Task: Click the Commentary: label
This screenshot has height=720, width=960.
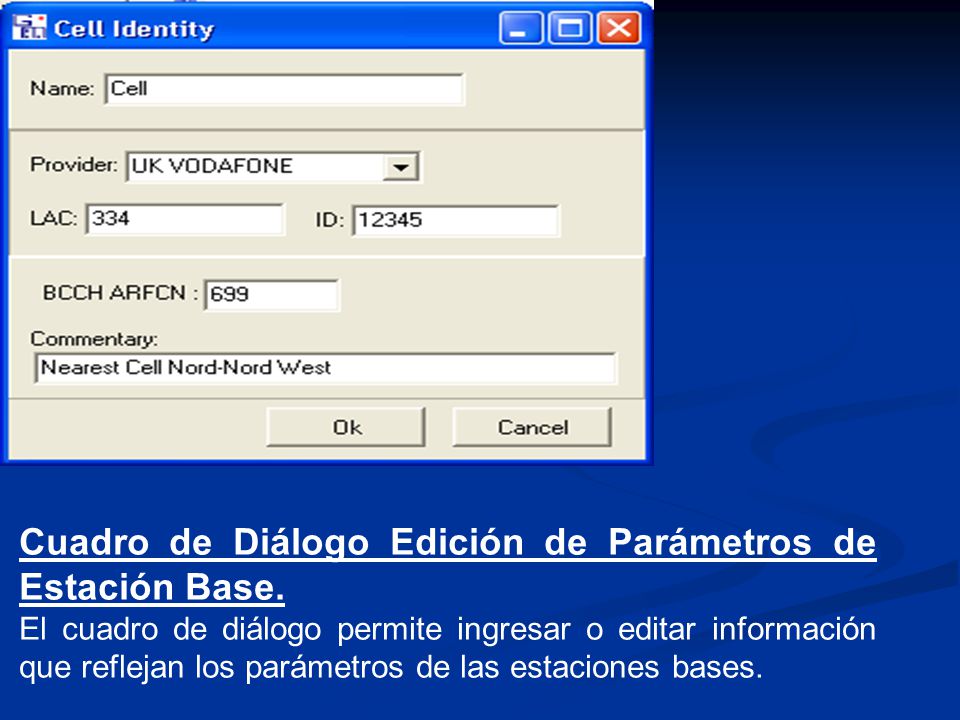Action: [94, 339]
